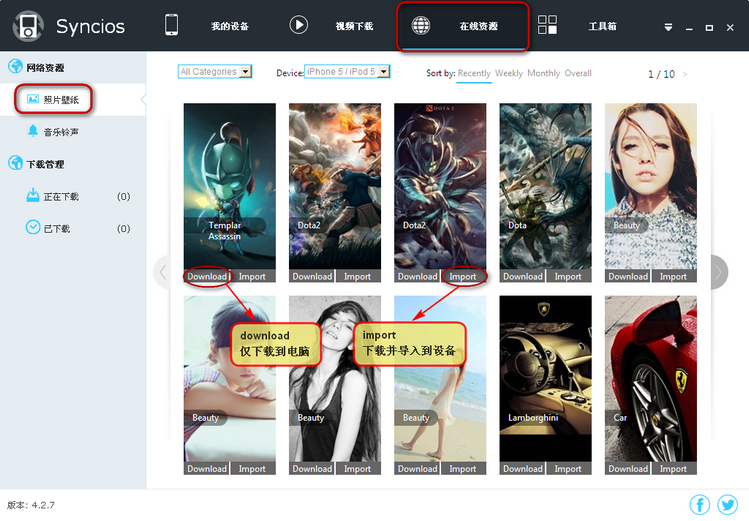Click the next wallpapers right arrow
This screenshot has height=521, width=749.
click(x=719, y=272)
